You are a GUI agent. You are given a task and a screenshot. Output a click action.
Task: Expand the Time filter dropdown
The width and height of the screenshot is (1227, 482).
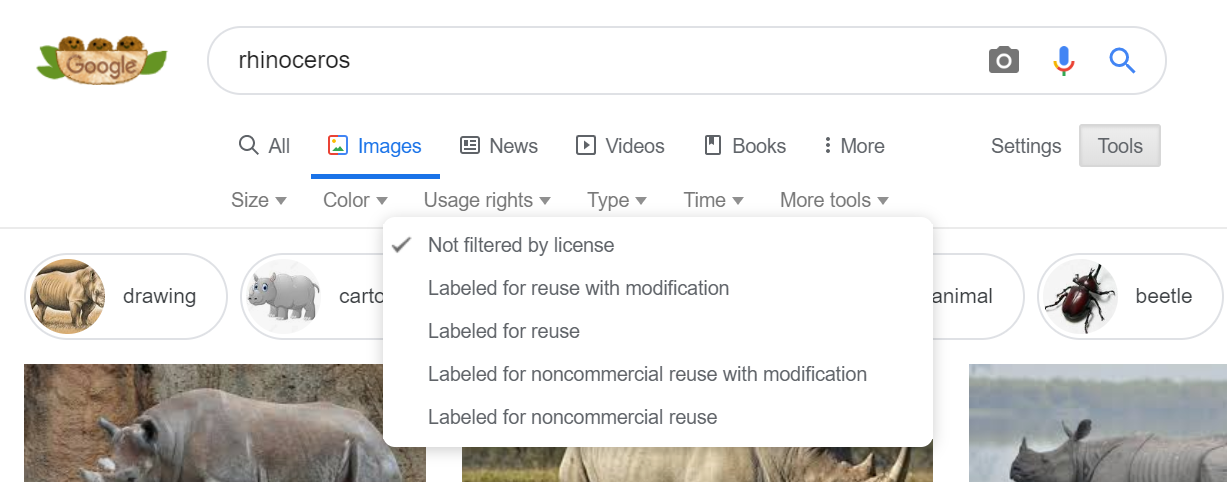point(713,200)
